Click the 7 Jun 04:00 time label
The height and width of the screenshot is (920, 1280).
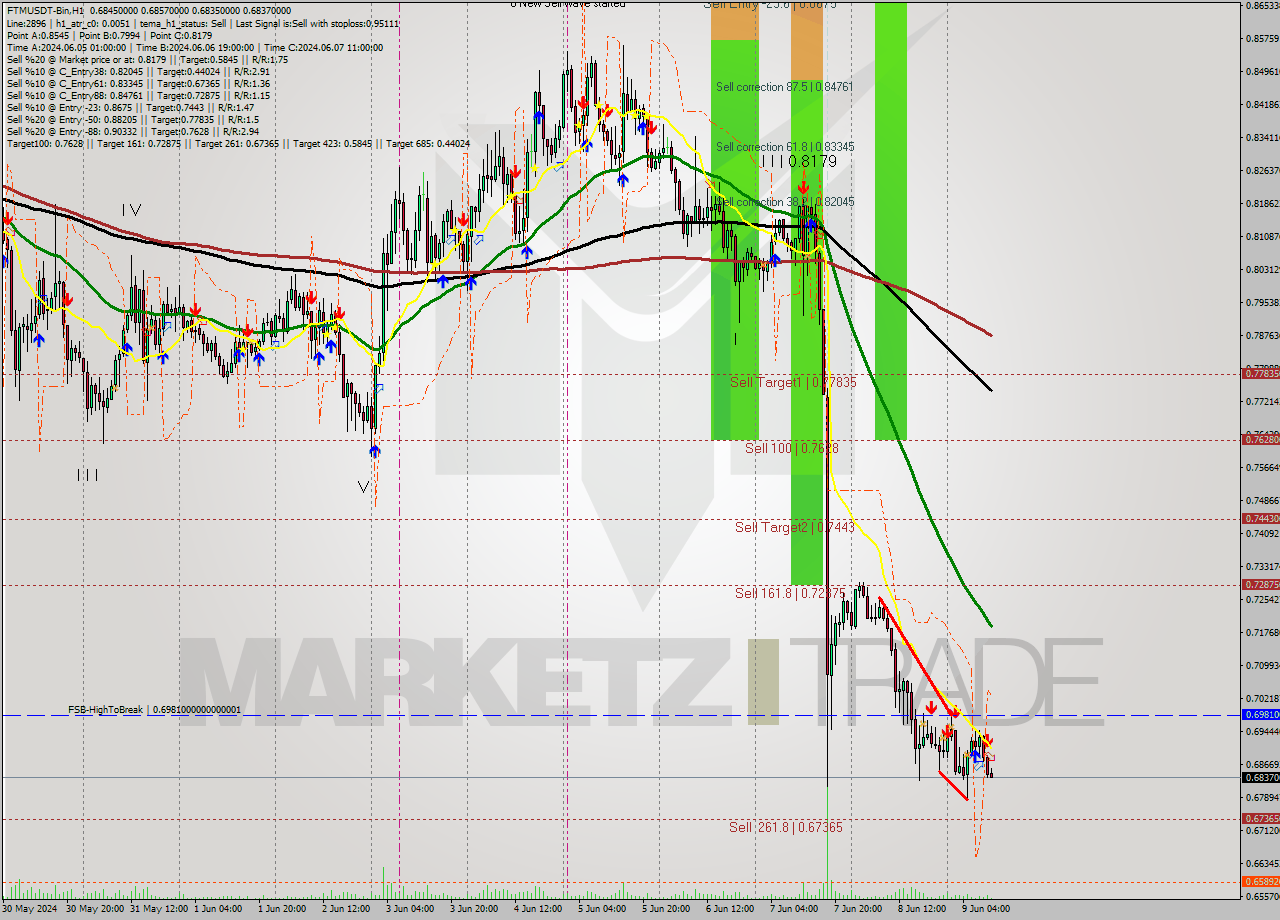[x=795, y=909]
